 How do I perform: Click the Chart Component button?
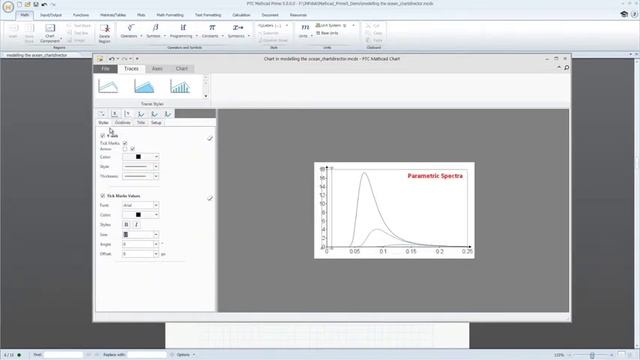(50, 33)
